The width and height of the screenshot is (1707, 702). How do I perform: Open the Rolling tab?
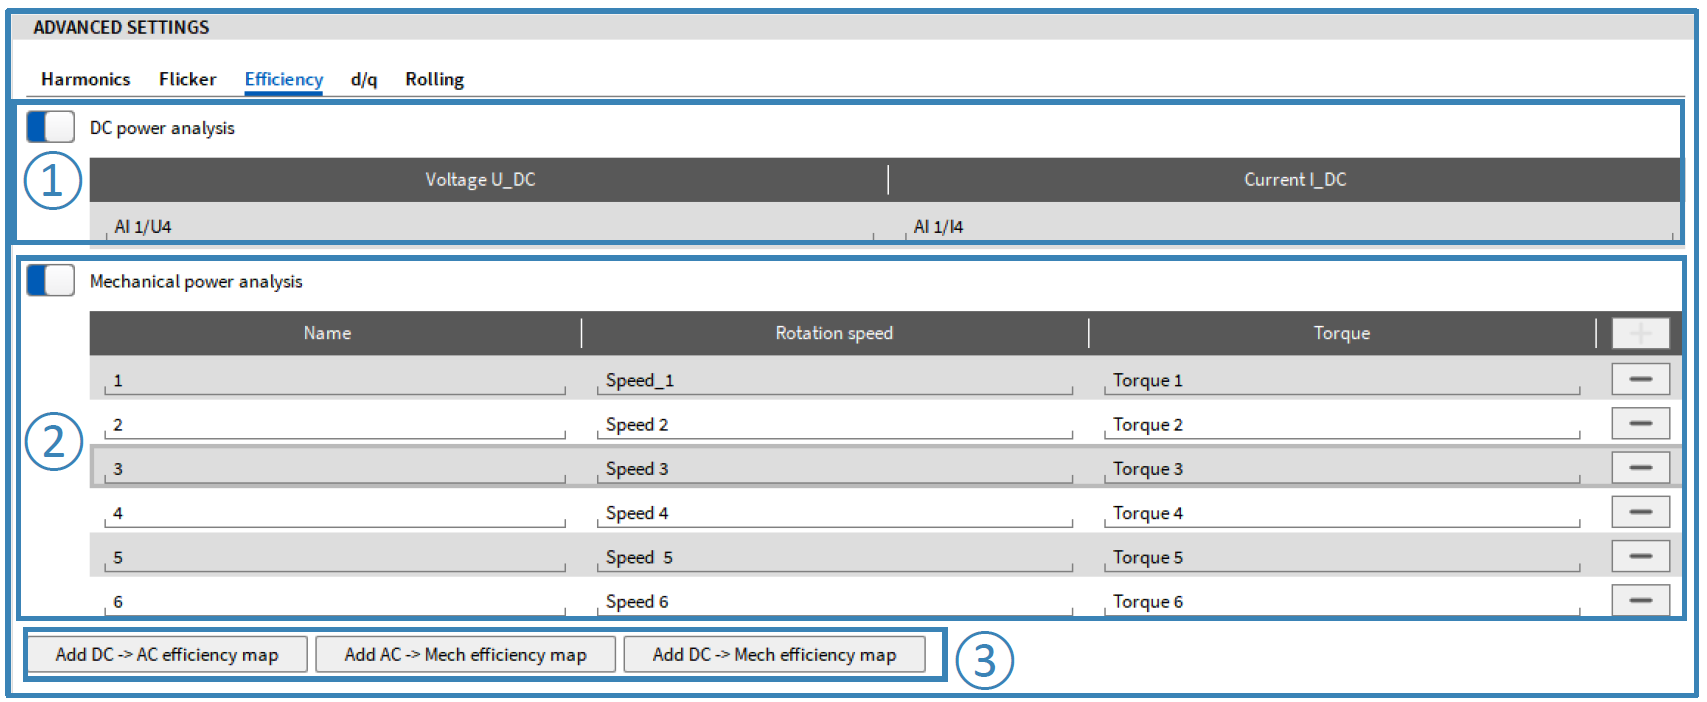(434, 79)
